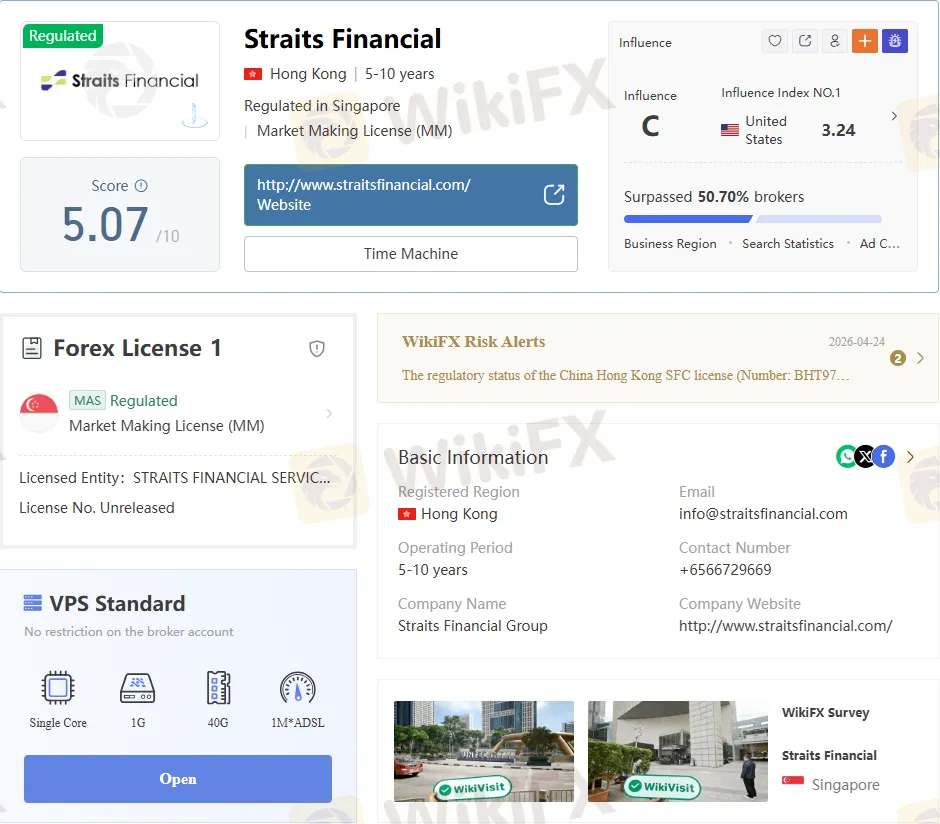Screen dimensions: 940x824
Task: Click the X (Twitter) social icon
Action: point(865,457)
